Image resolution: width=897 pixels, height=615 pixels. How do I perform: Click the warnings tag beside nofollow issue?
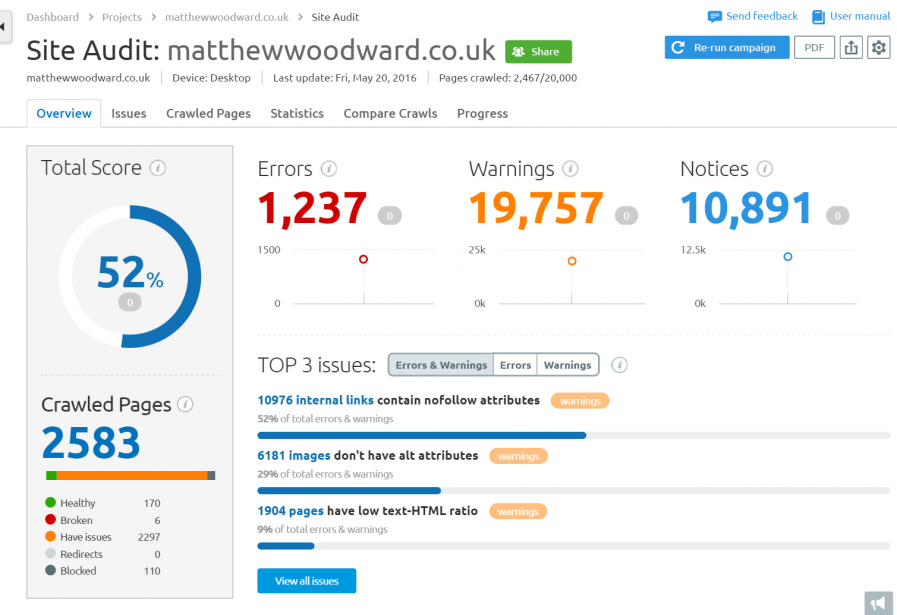pyautogui.click(x=580, y=400)
